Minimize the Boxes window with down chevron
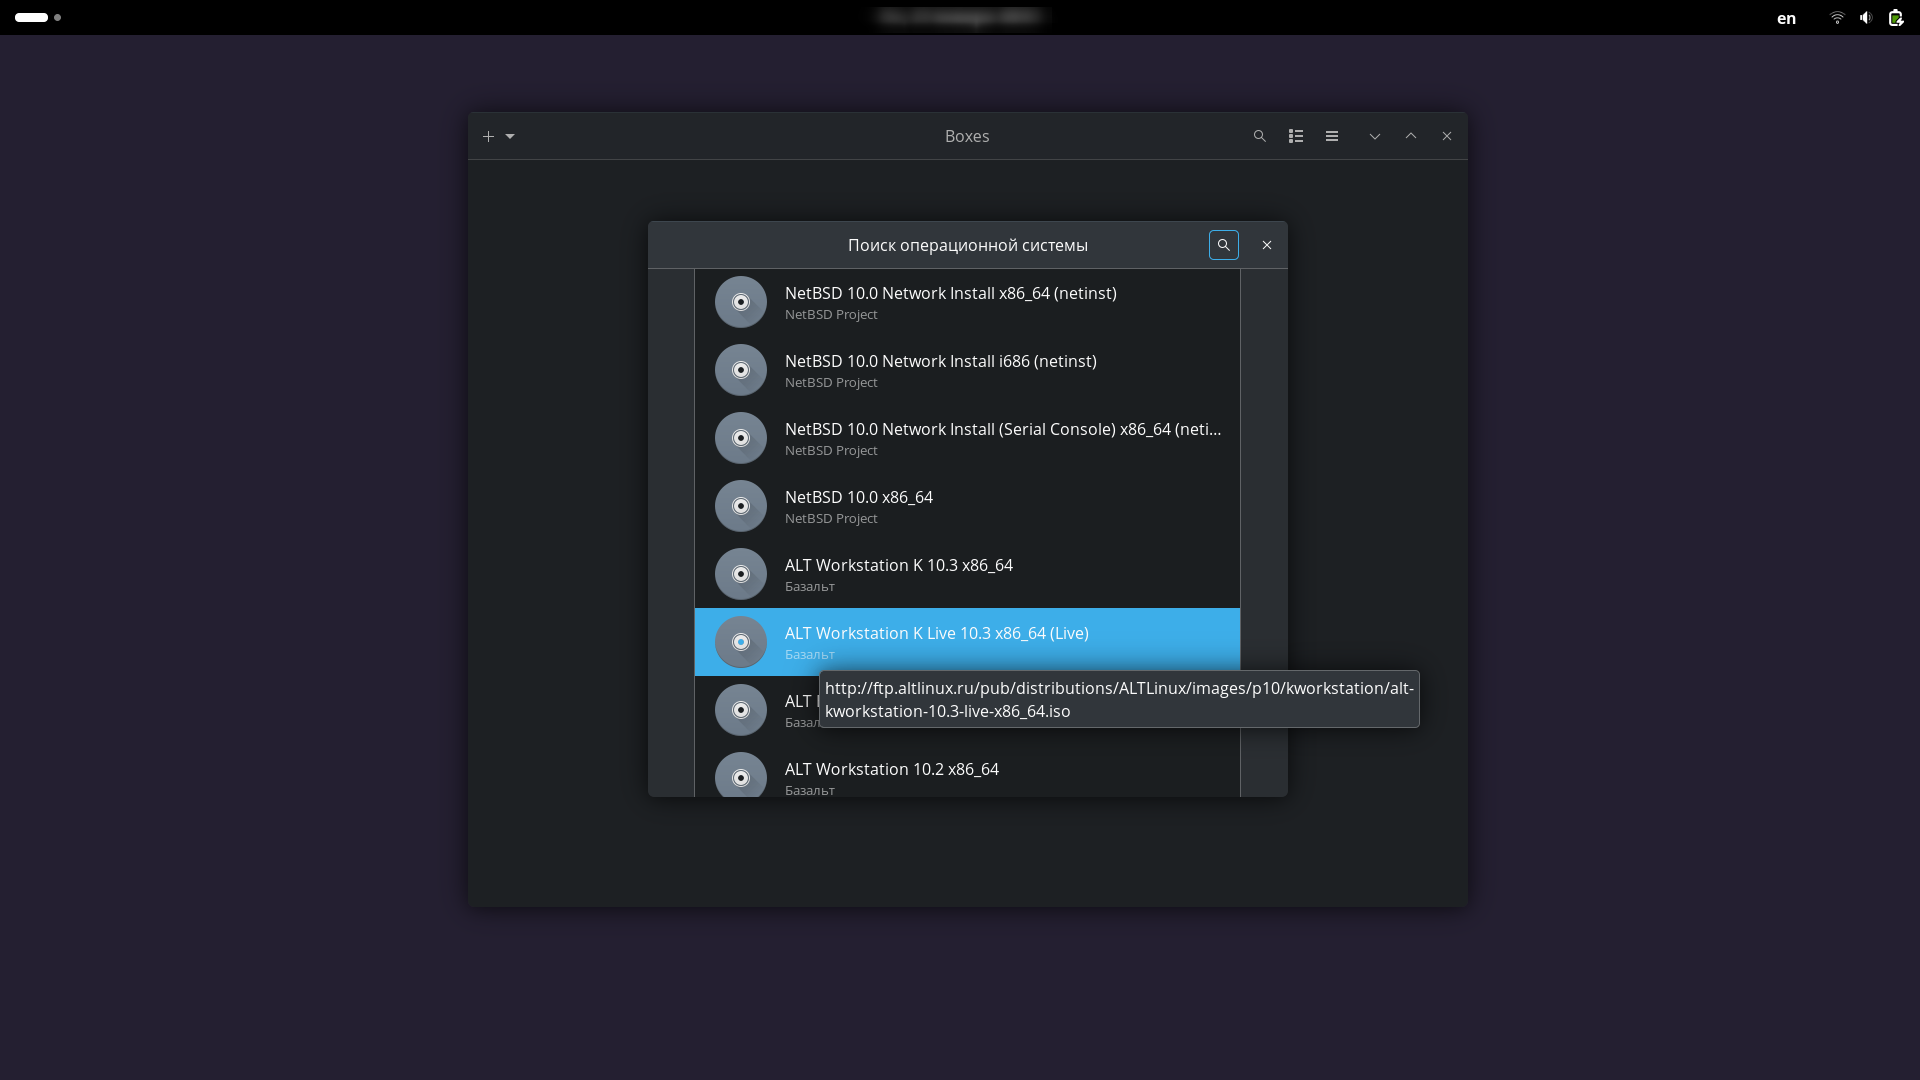The width and height of the screenshot is (1920, 1080). (x=1375, y=136)
